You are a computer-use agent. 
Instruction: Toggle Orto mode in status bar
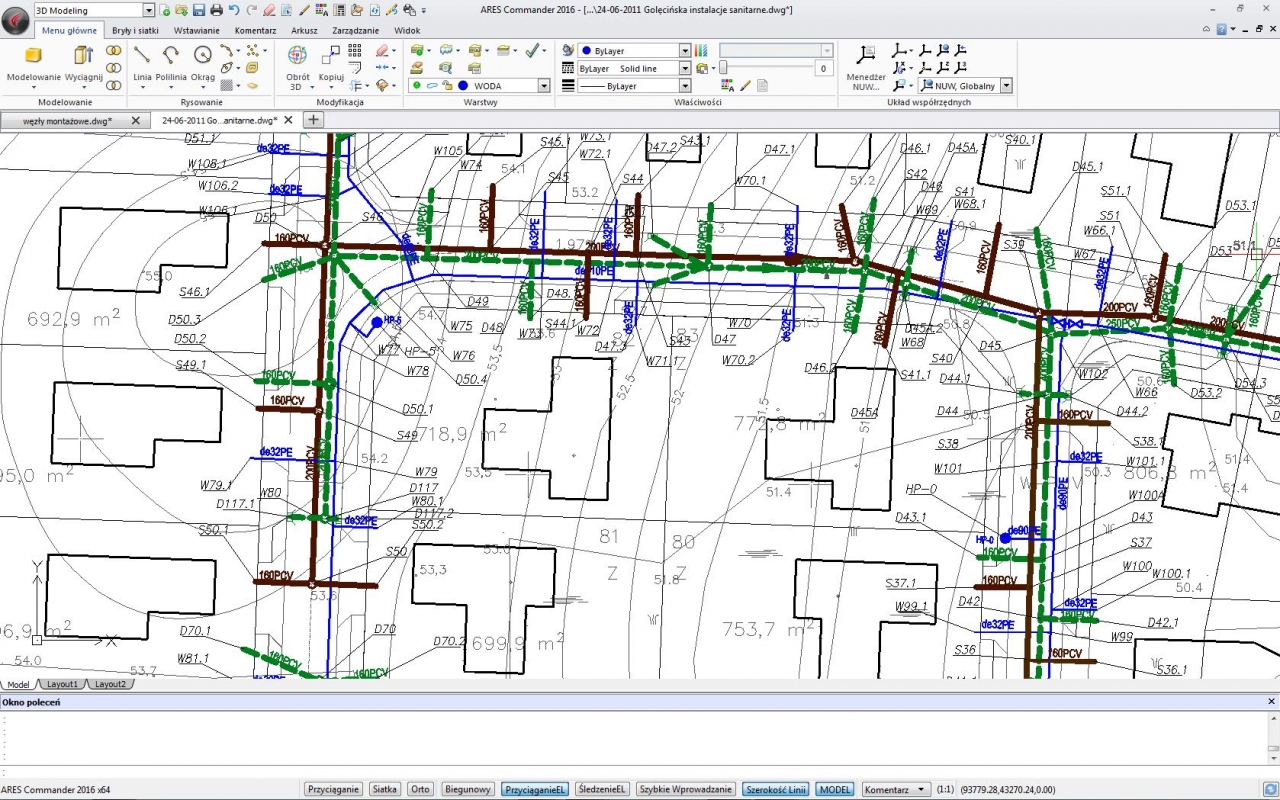[420, 790]
